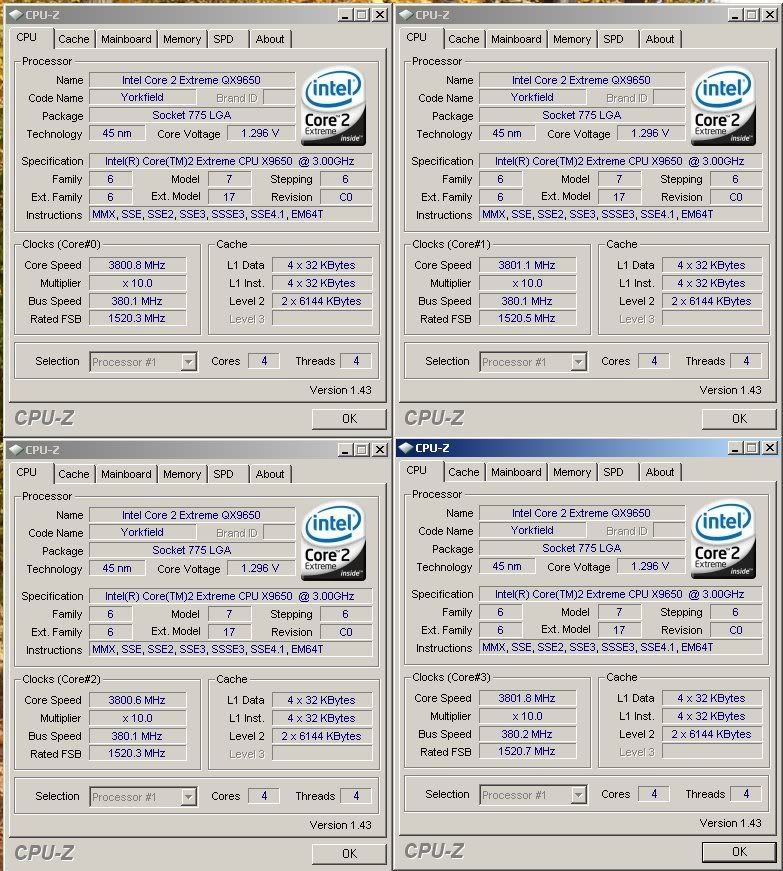Screen dimensions: 783x871
Task: Click the L1 Data cache value in Core#1 window
Action: pyautogui.click(x=711, y=266)
